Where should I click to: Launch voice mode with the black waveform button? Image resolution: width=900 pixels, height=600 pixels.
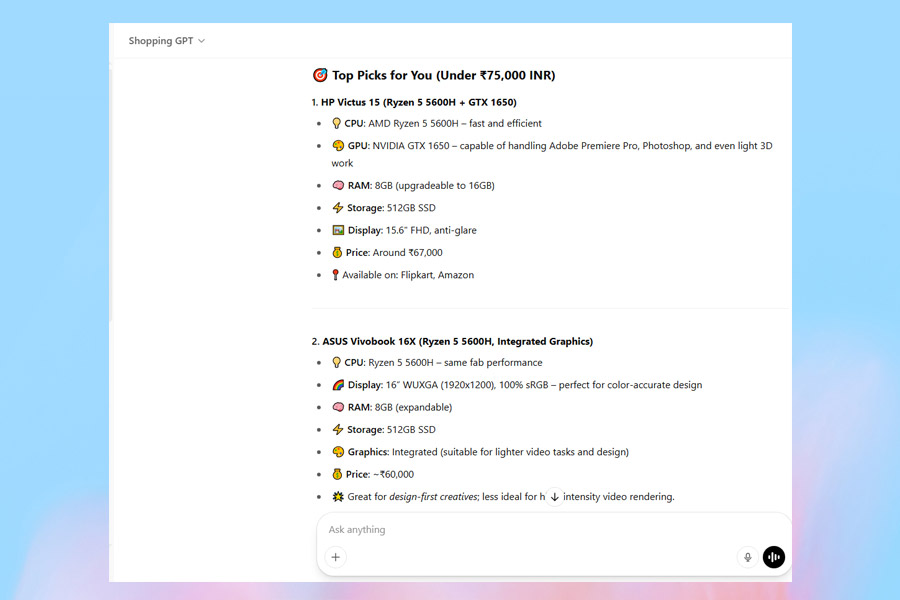(774, 557)
